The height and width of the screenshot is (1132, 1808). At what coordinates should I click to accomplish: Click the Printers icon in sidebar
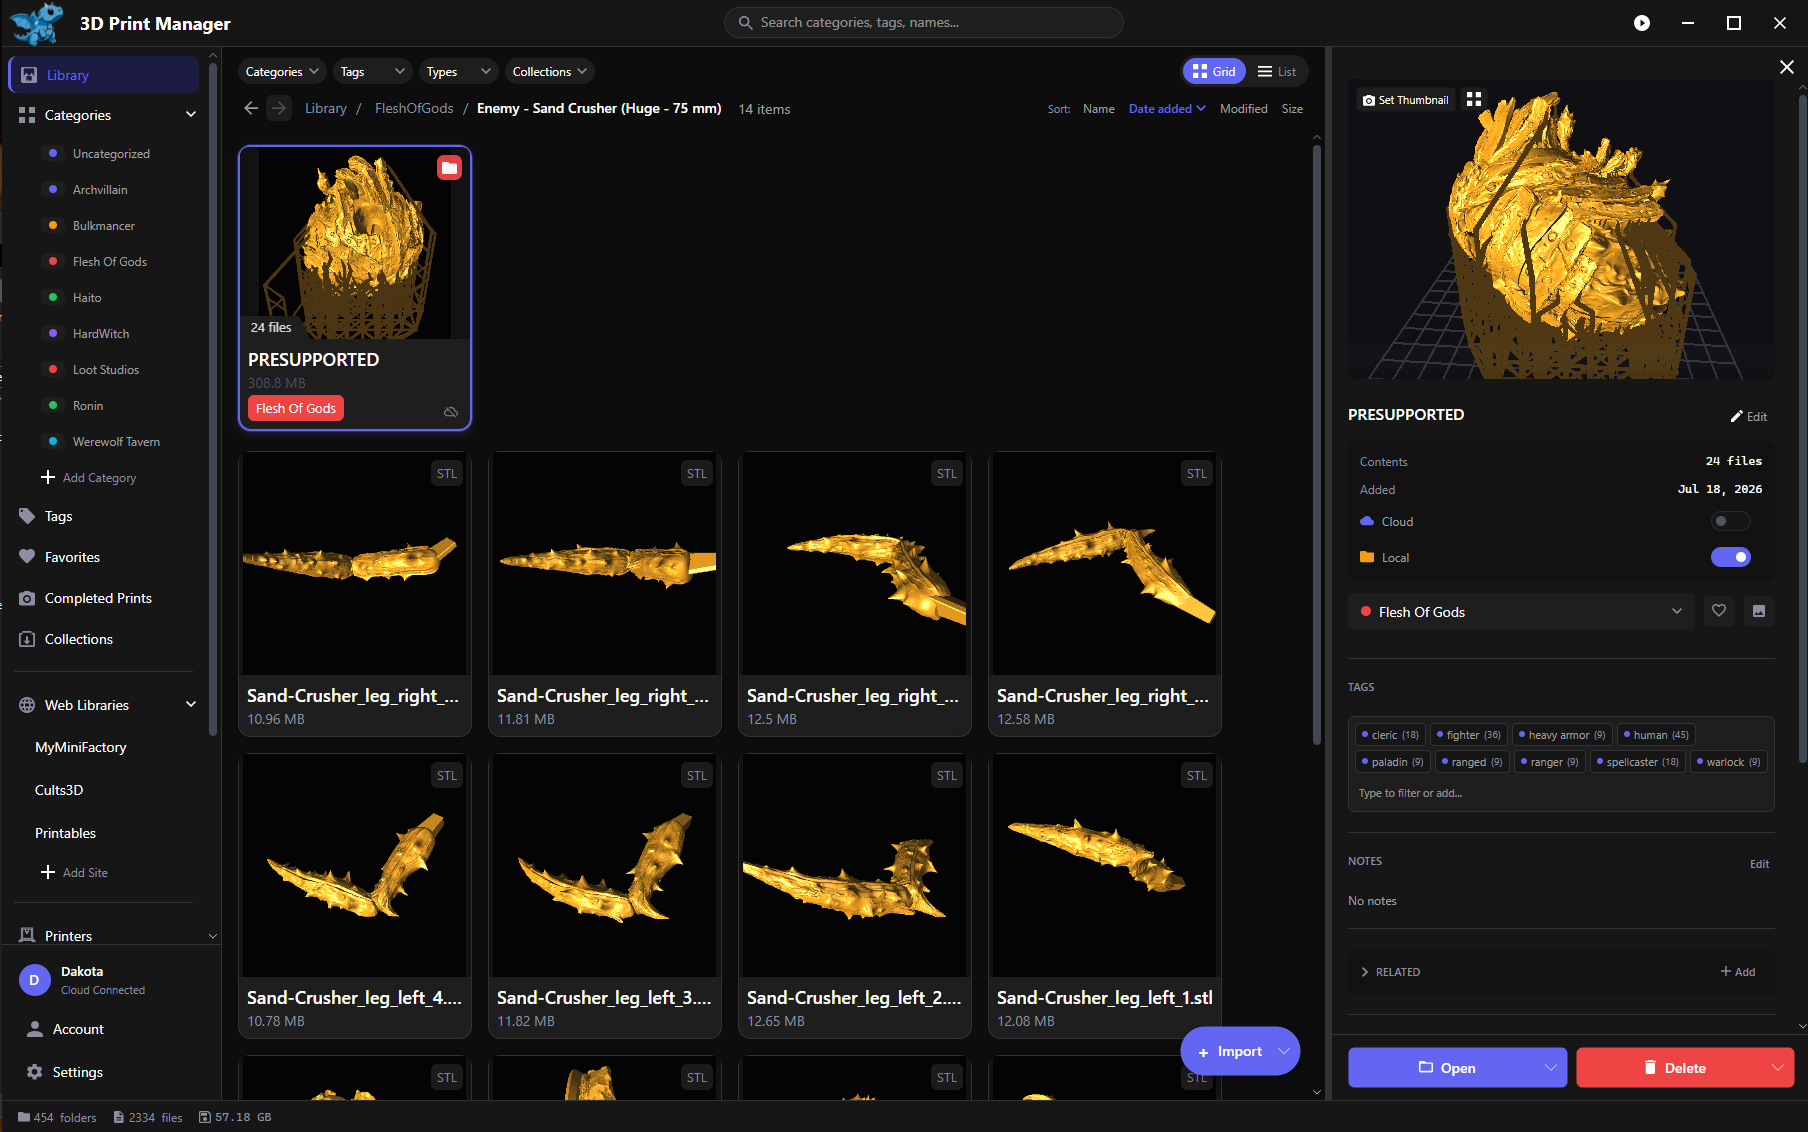click(27, 936)
